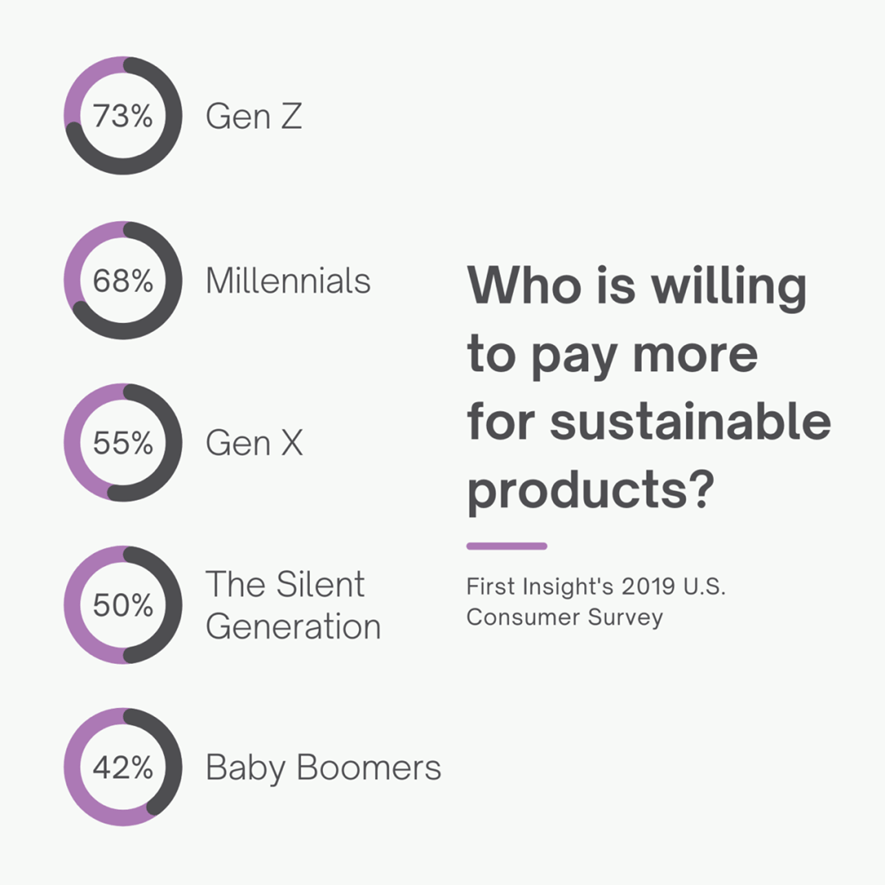Image resolution: width=885 pixels, height=885 pixels.
Task: Click the Gen Z donut chart
Action: pyautogui.click(x=123, y=115)
